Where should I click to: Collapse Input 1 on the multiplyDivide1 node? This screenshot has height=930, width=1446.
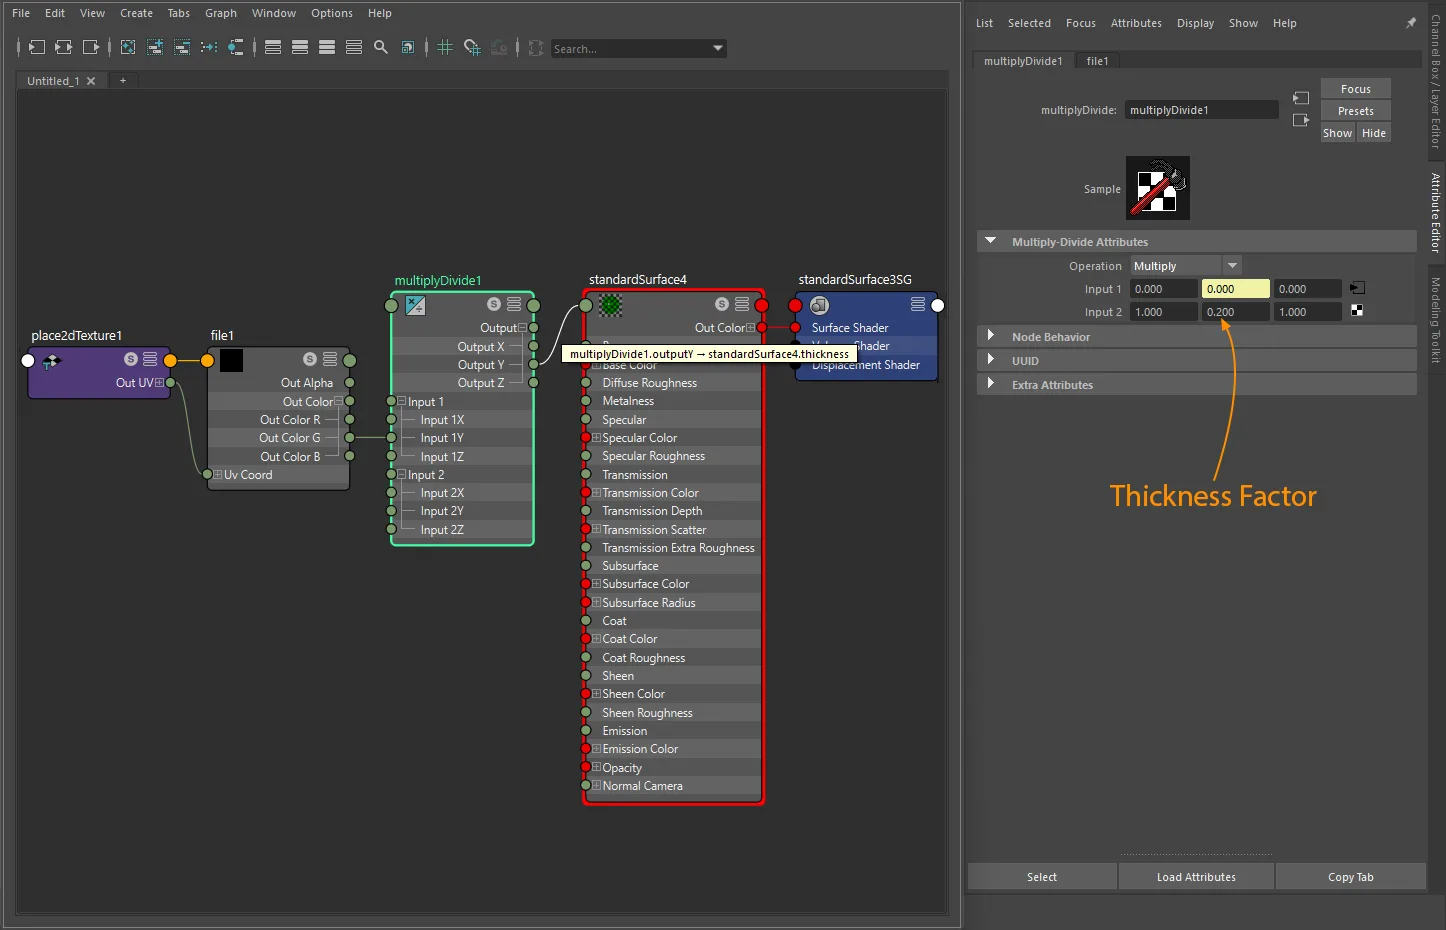coord(402,401)
